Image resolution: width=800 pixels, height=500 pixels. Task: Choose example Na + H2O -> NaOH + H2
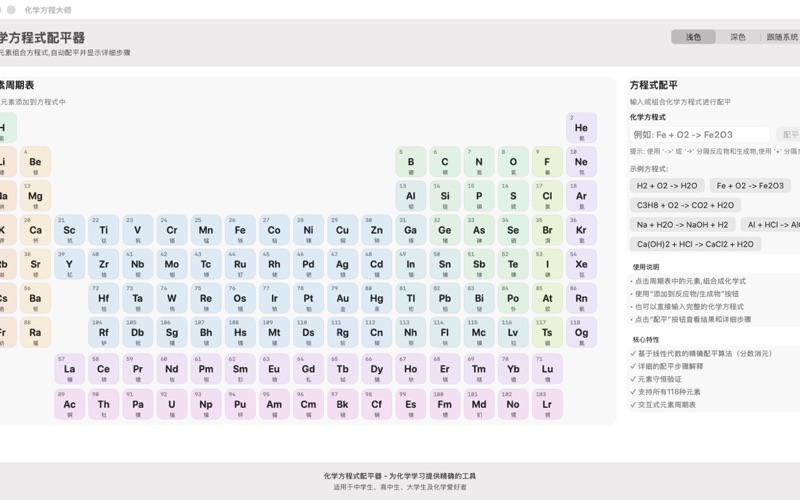click(682, 225)
